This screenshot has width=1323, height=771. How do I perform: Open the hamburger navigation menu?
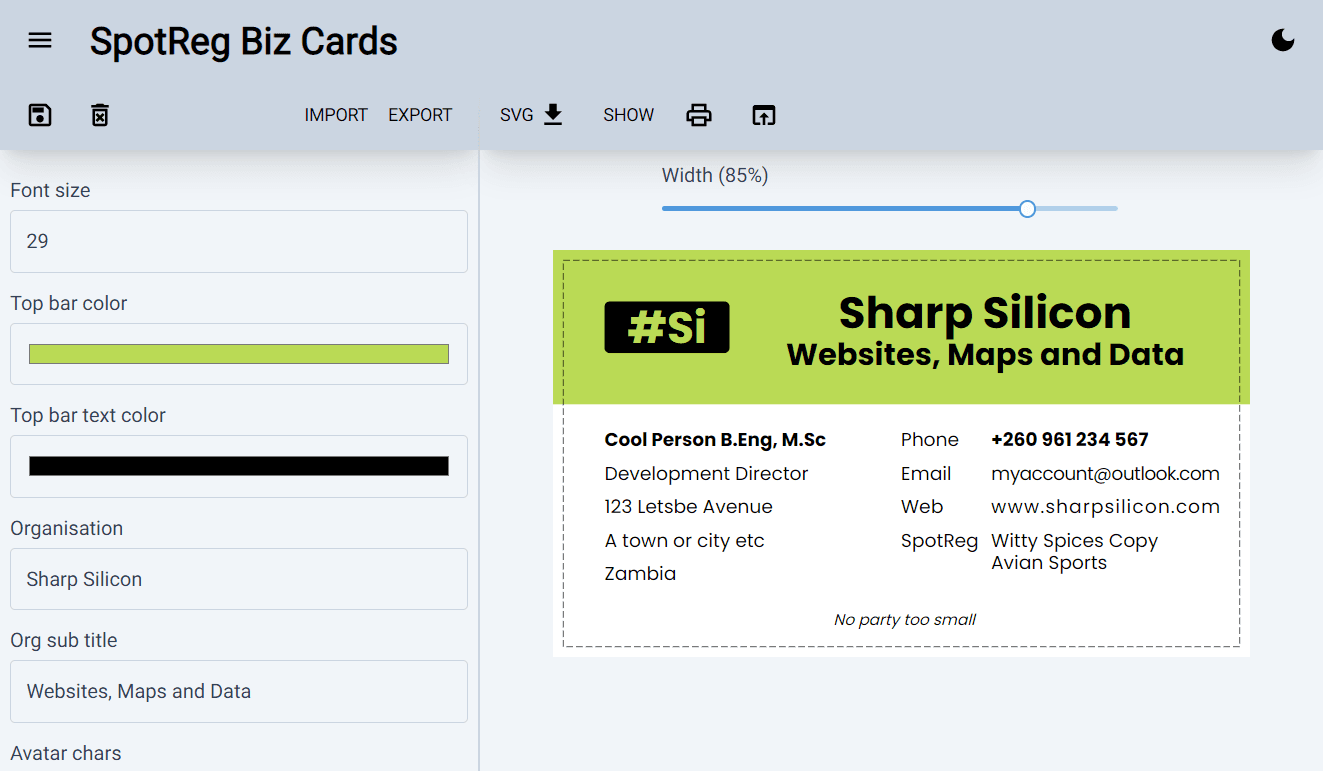(x=40, y=41)
